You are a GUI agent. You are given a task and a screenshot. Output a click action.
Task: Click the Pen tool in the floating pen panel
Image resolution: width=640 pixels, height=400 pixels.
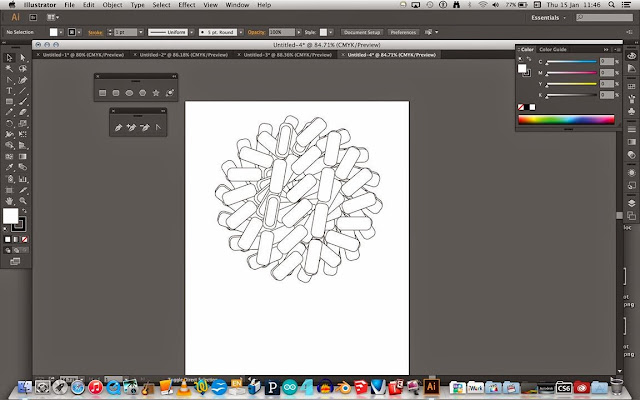click(119, 127)
